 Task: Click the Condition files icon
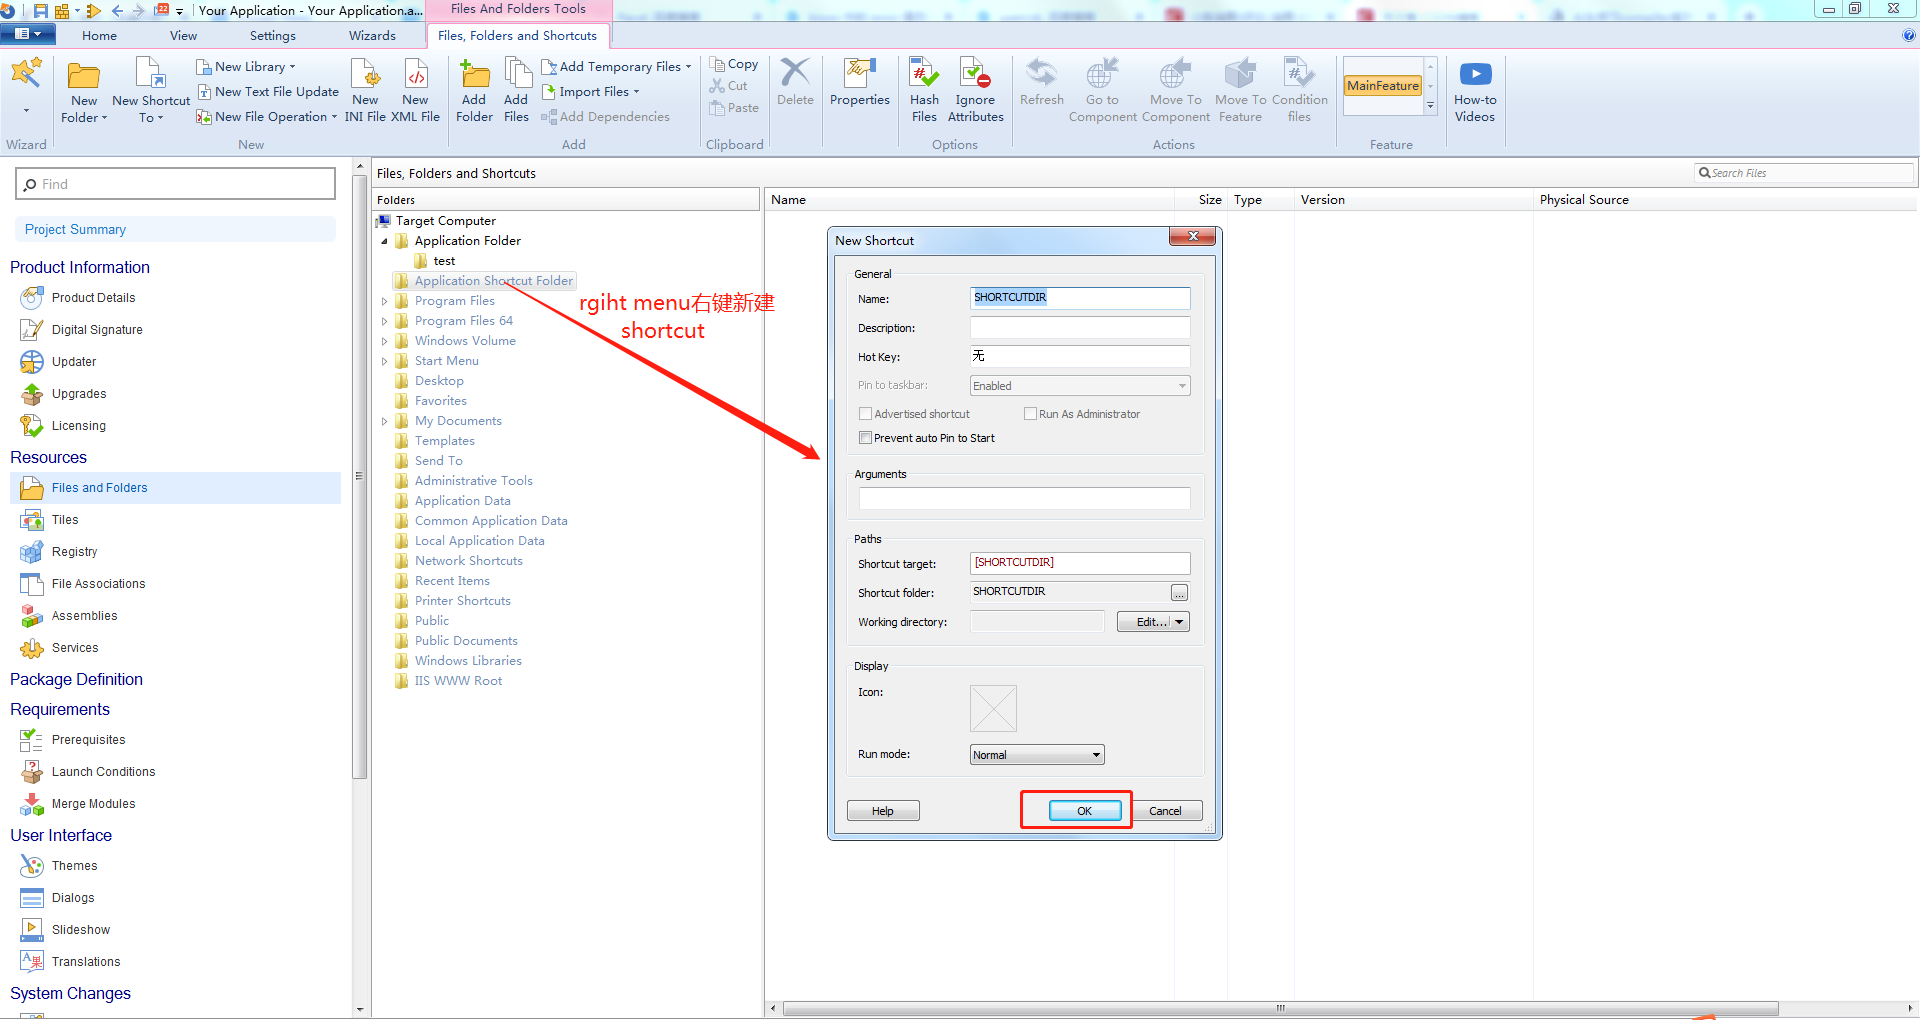pos(1299,89)
